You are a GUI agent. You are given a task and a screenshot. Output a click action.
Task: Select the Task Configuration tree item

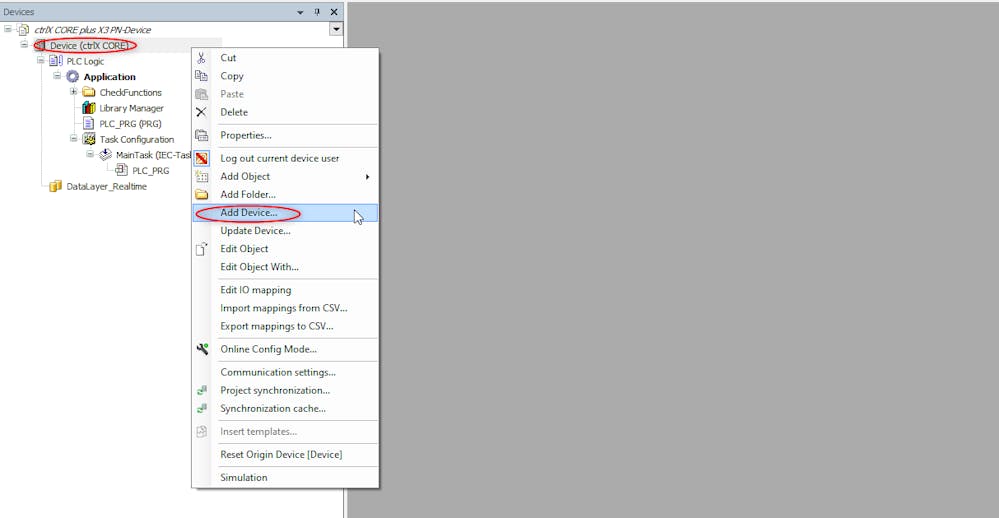(136, 139)
